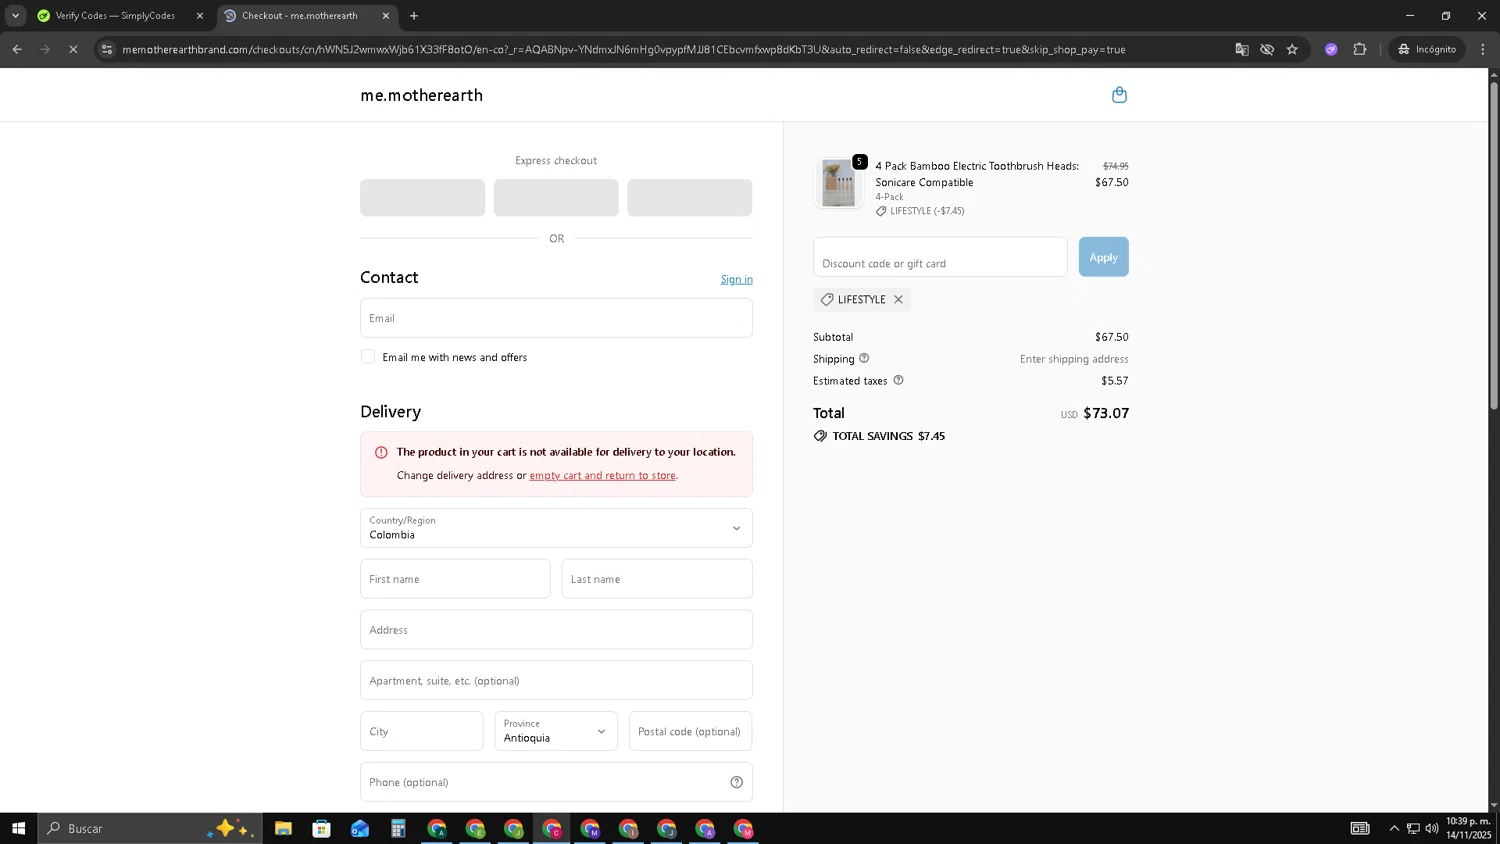Screen dimensions: 1500x844
Task: Click the me.motherearth store logo
Action: pos(421,95)
